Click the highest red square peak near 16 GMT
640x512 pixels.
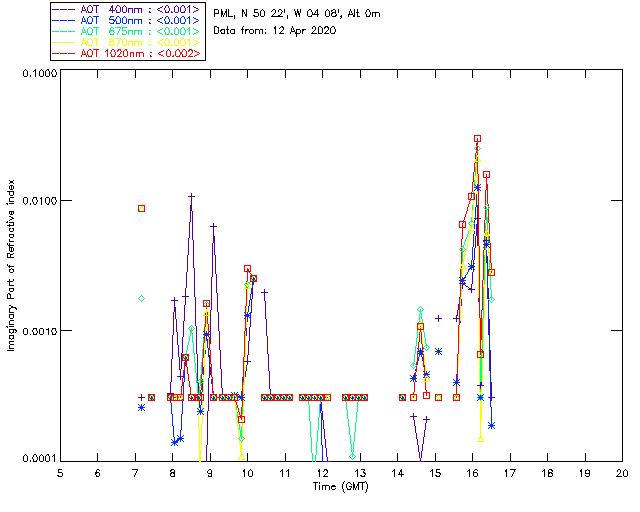tap(477, 139)
